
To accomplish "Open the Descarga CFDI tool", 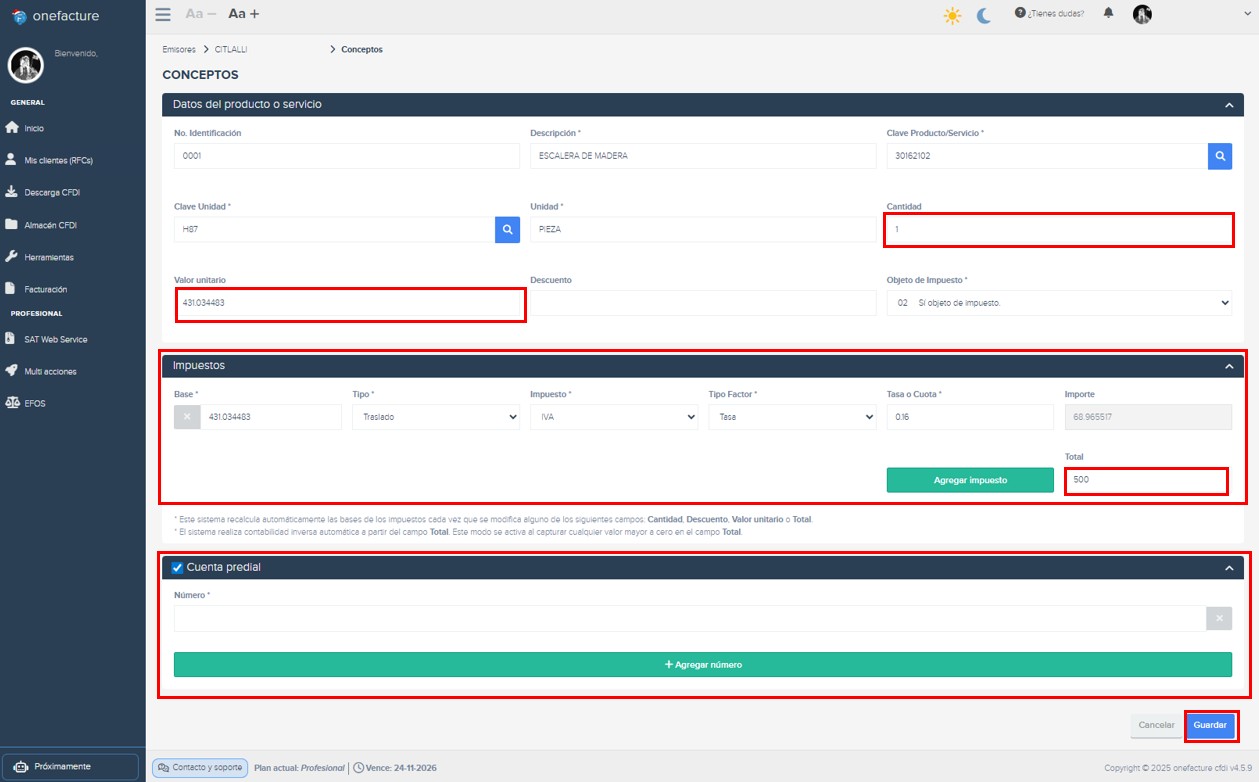I will tap(55, 192).
